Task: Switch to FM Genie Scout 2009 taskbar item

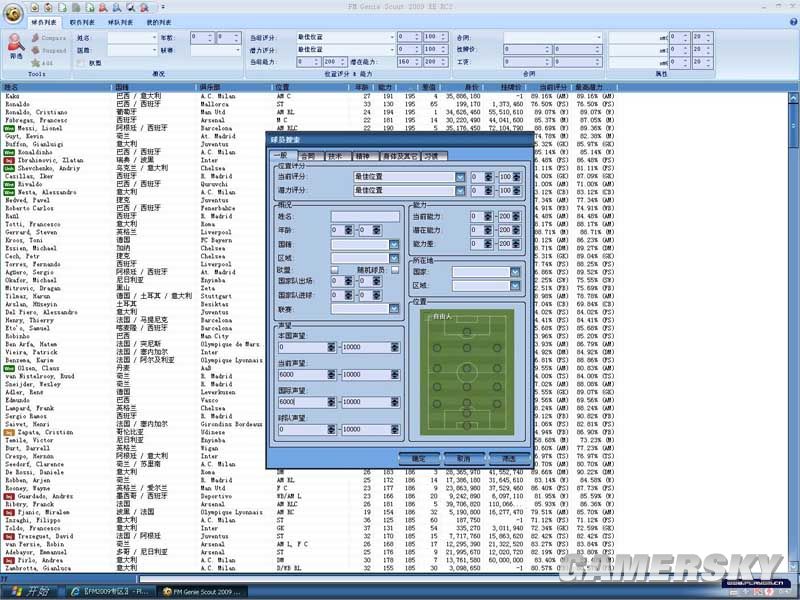Action: [x=202, y=592]
